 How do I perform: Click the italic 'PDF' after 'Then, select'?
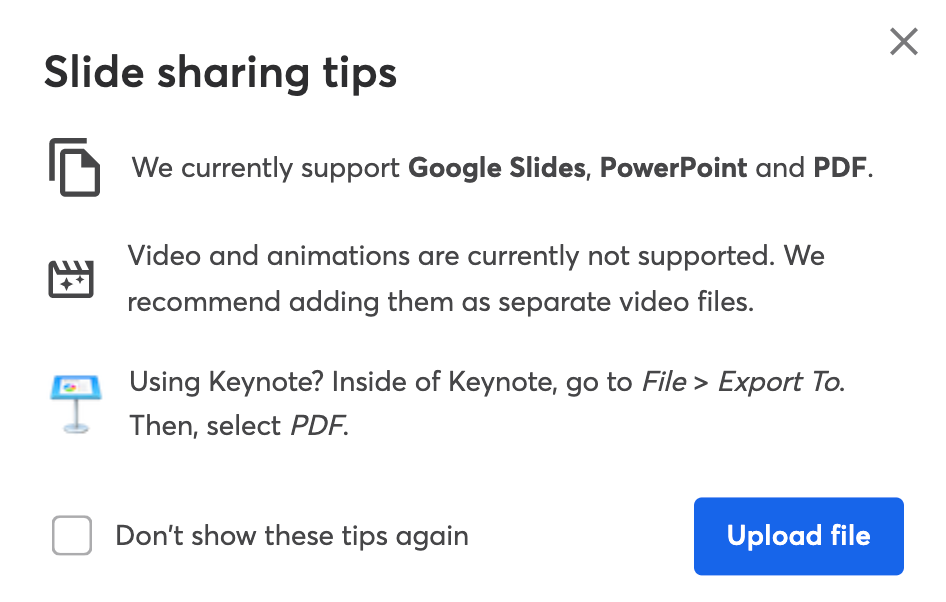click(x=317, y=426)
